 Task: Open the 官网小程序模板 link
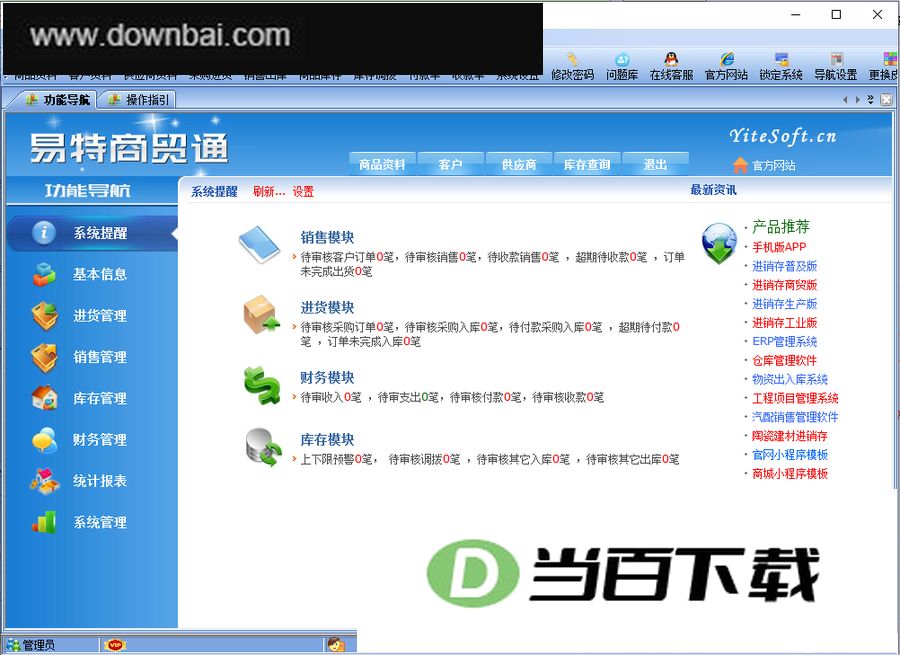click(x=790, y=455)
